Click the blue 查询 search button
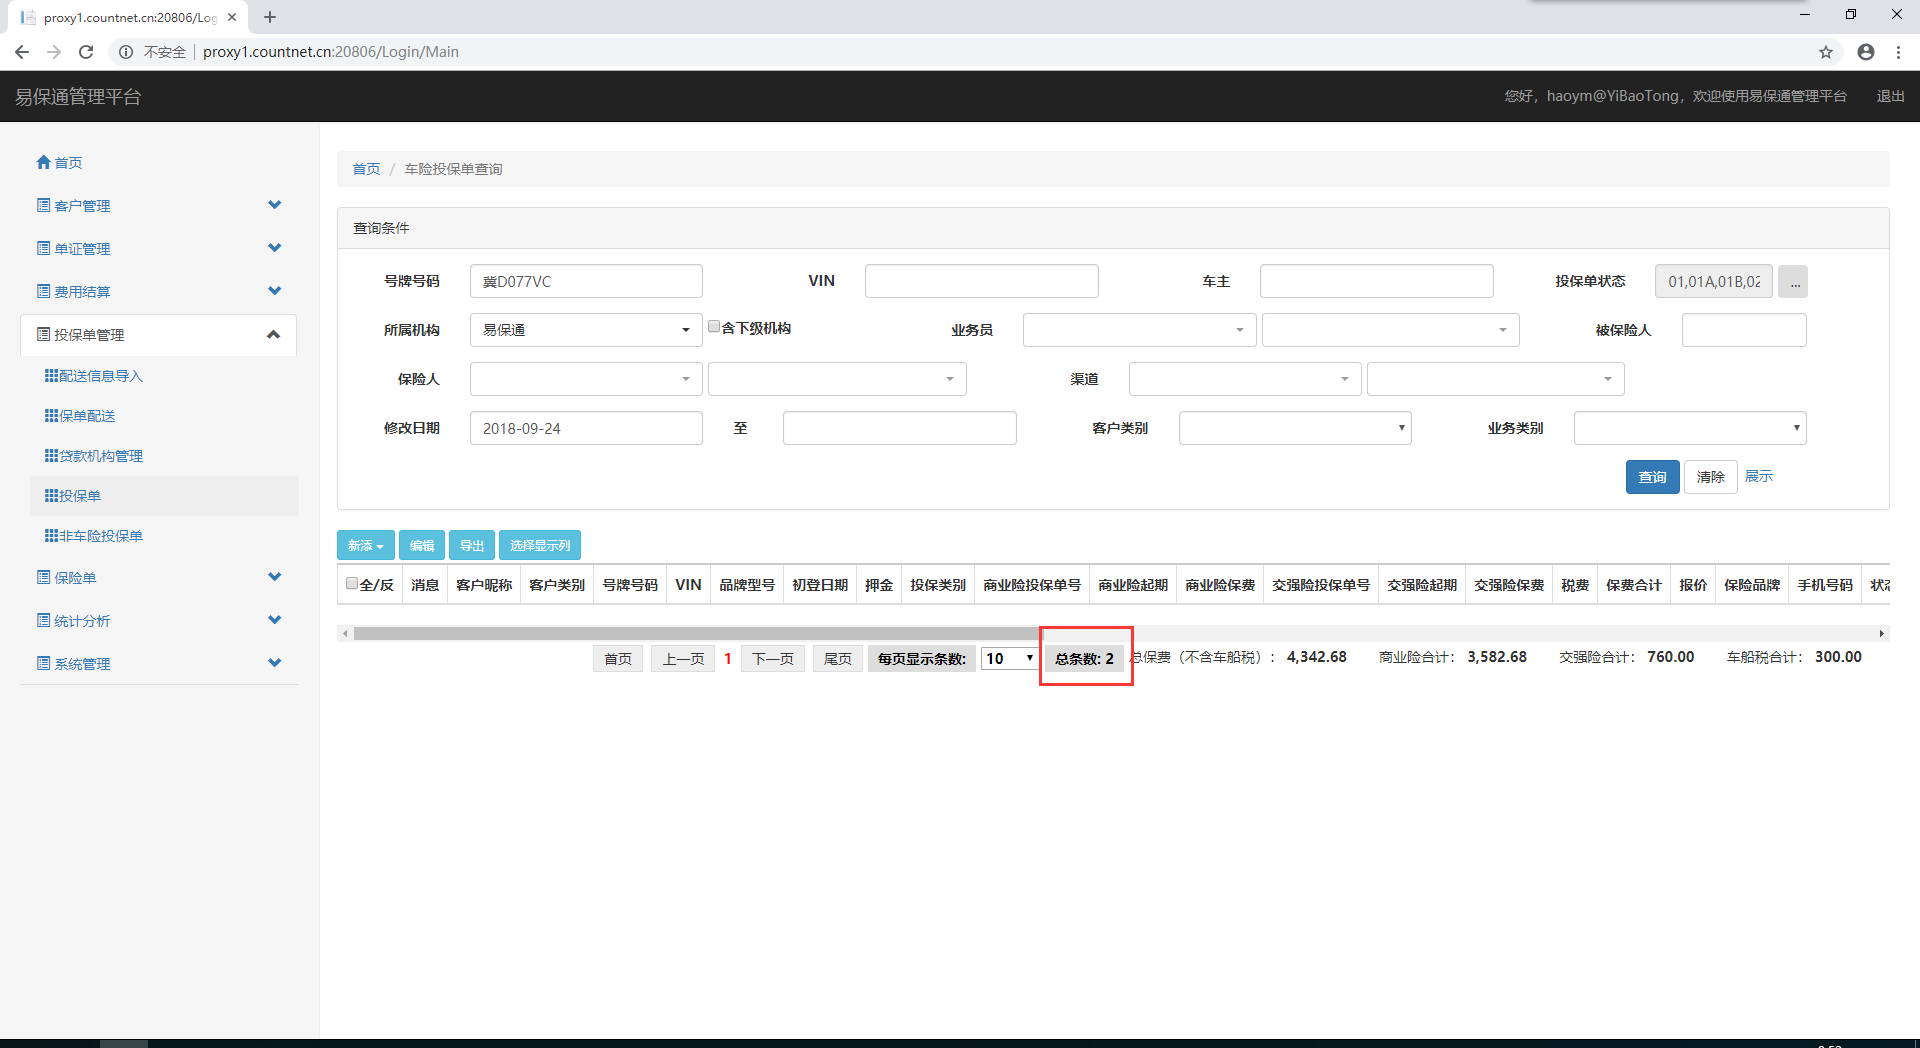 (x=1652, y=477)
